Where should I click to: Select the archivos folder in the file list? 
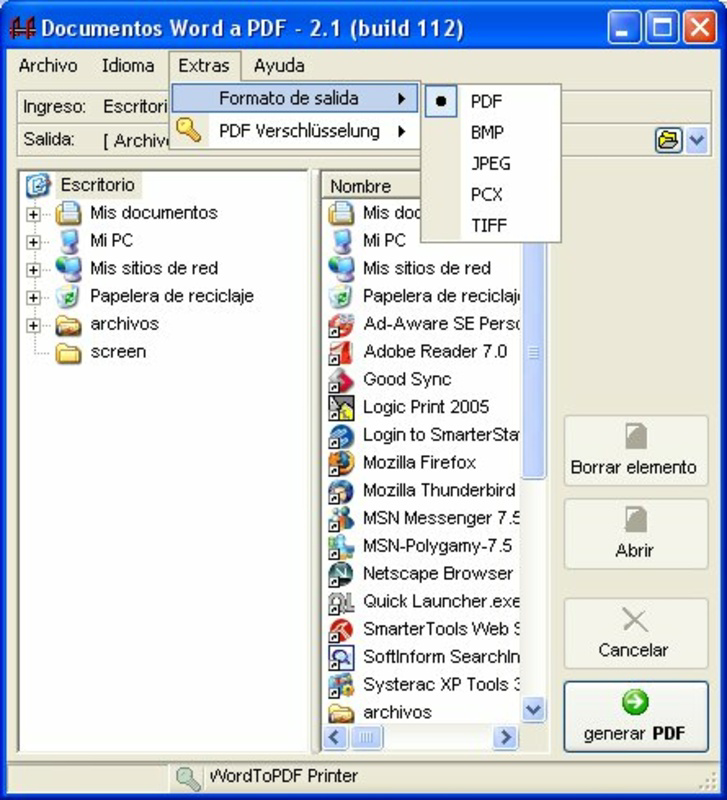coord(397,712)
